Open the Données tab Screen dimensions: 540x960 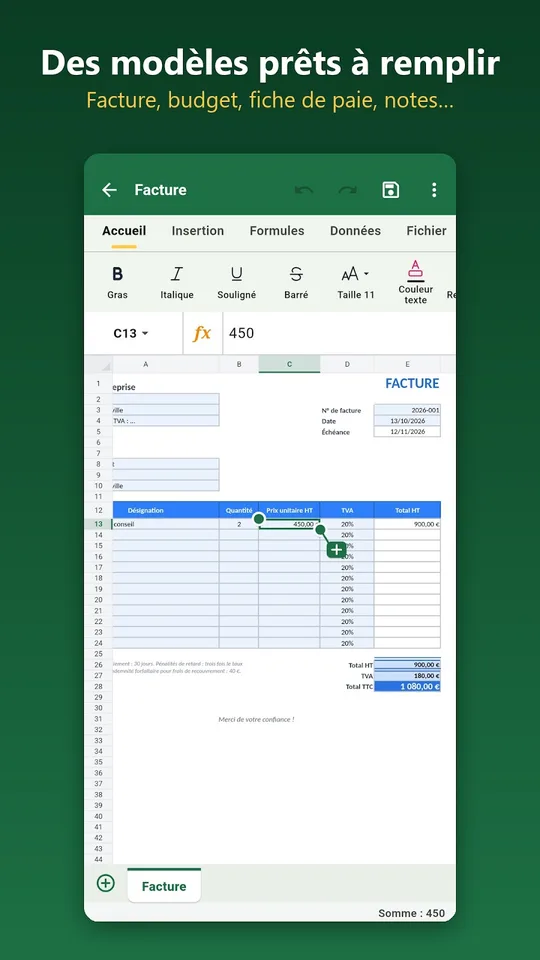pyautogui.click(x=355, y=231)
